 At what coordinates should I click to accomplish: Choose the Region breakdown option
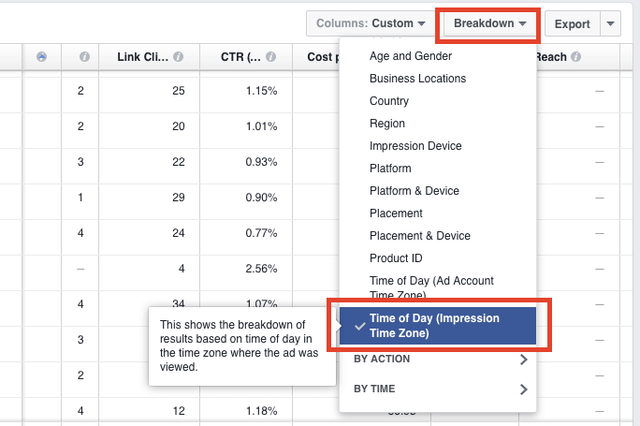(x=387, y=123)
